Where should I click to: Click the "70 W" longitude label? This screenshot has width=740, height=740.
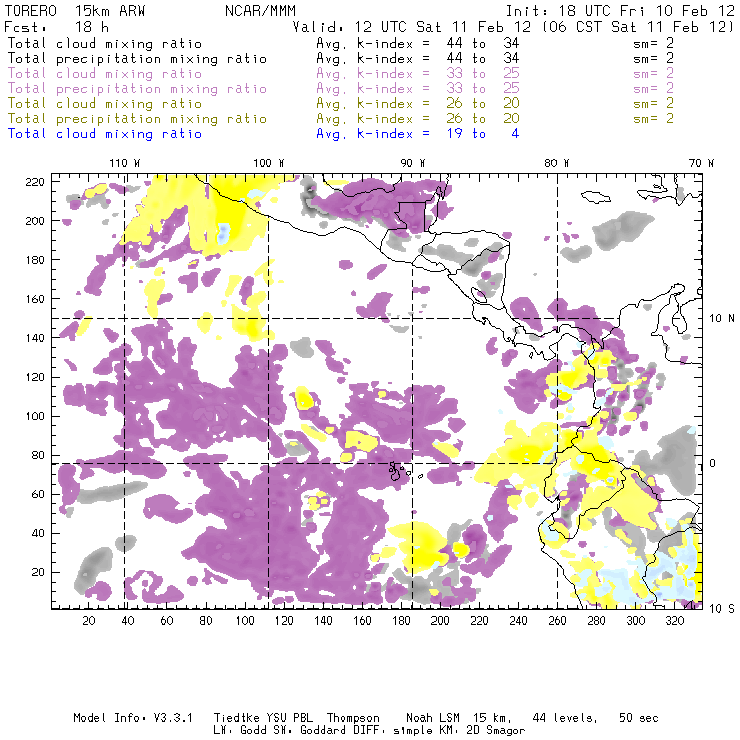coord(701,163)
